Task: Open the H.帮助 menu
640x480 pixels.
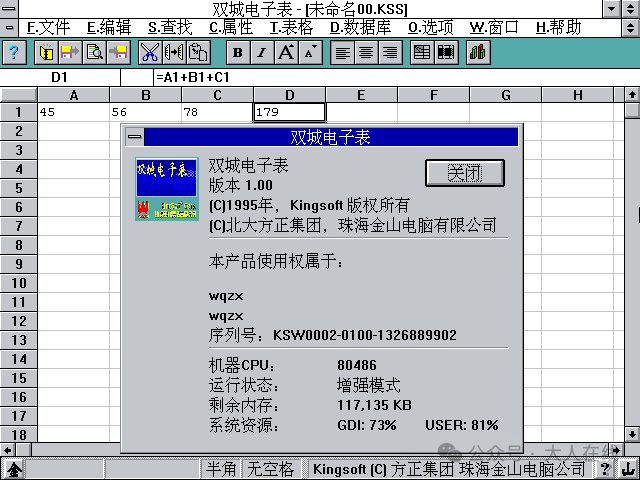Action: pos(558,28)
